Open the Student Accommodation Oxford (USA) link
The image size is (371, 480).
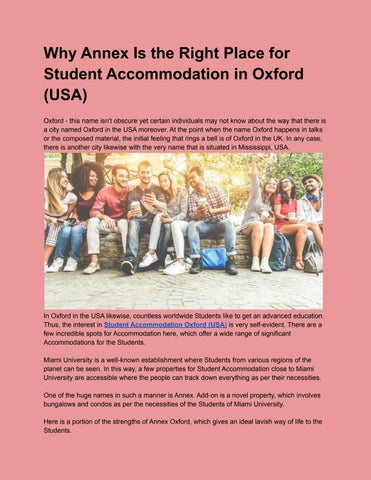[165, 325]
